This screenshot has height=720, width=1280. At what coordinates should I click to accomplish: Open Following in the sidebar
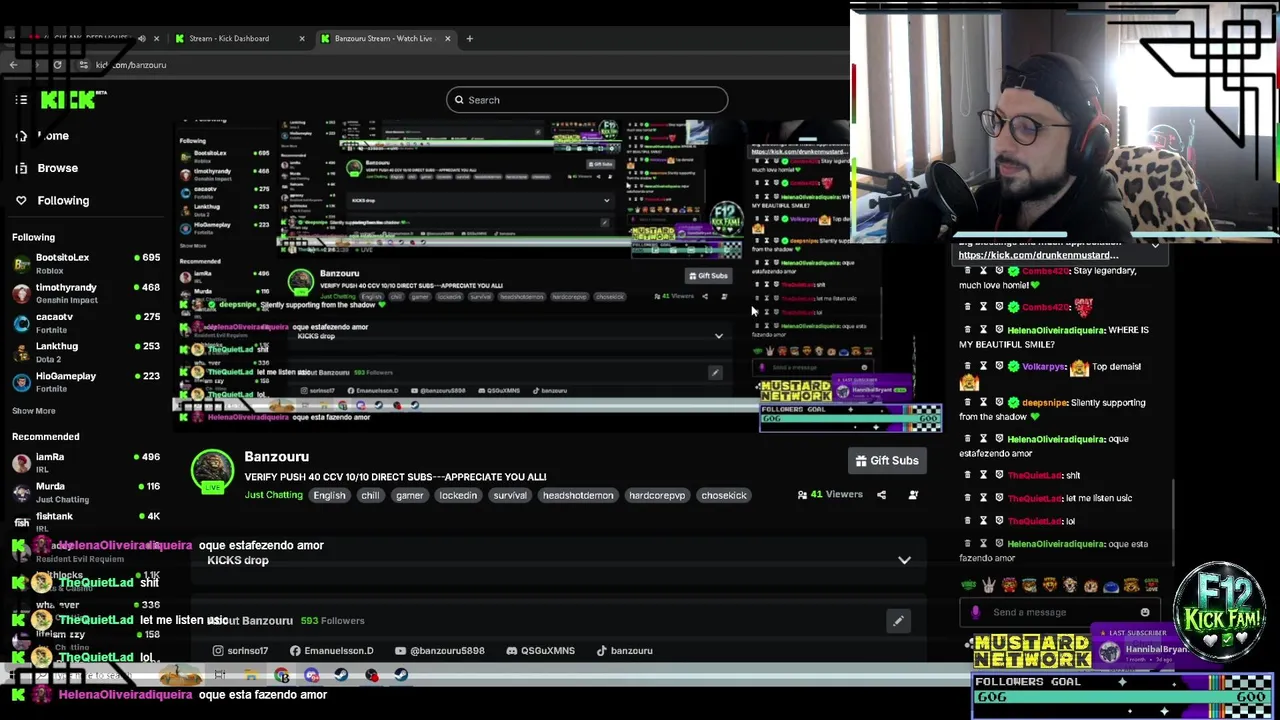(52, 201)
